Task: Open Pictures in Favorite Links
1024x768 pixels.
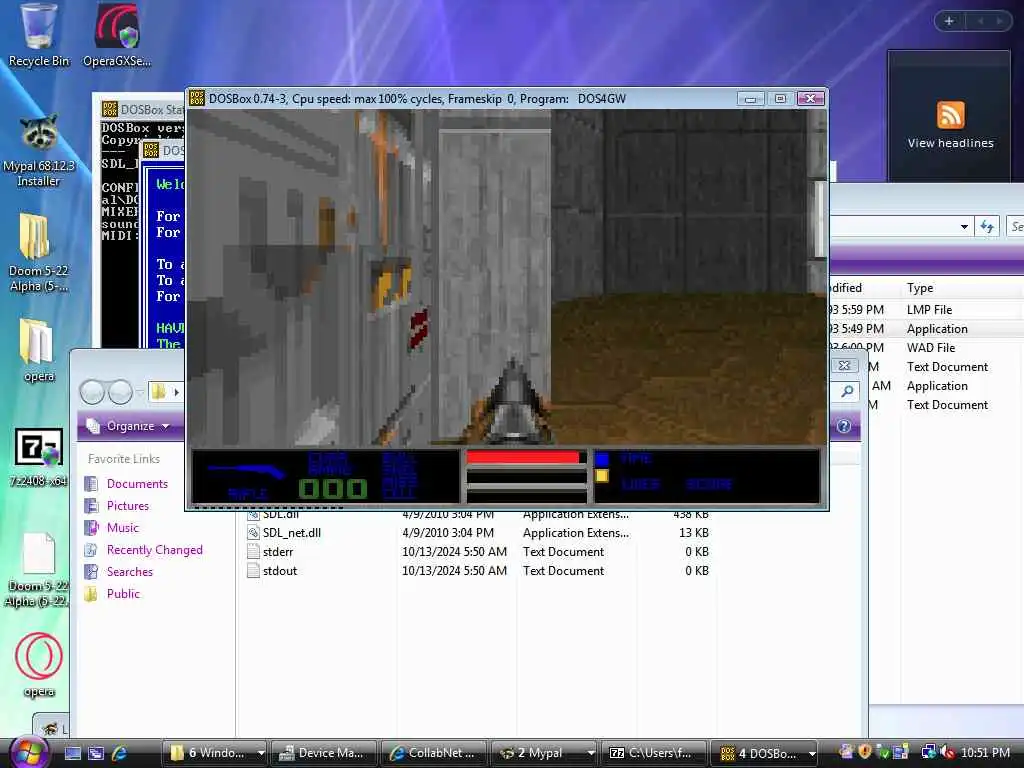Action: tap(127, 505)
